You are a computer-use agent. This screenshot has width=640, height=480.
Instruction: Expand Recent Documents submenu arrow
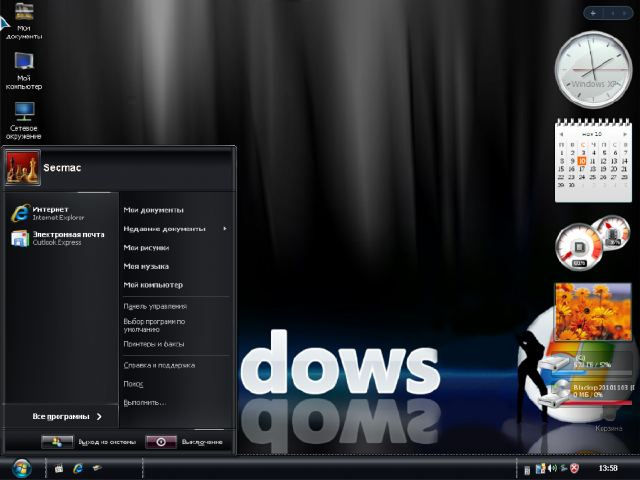pos(225,229)
